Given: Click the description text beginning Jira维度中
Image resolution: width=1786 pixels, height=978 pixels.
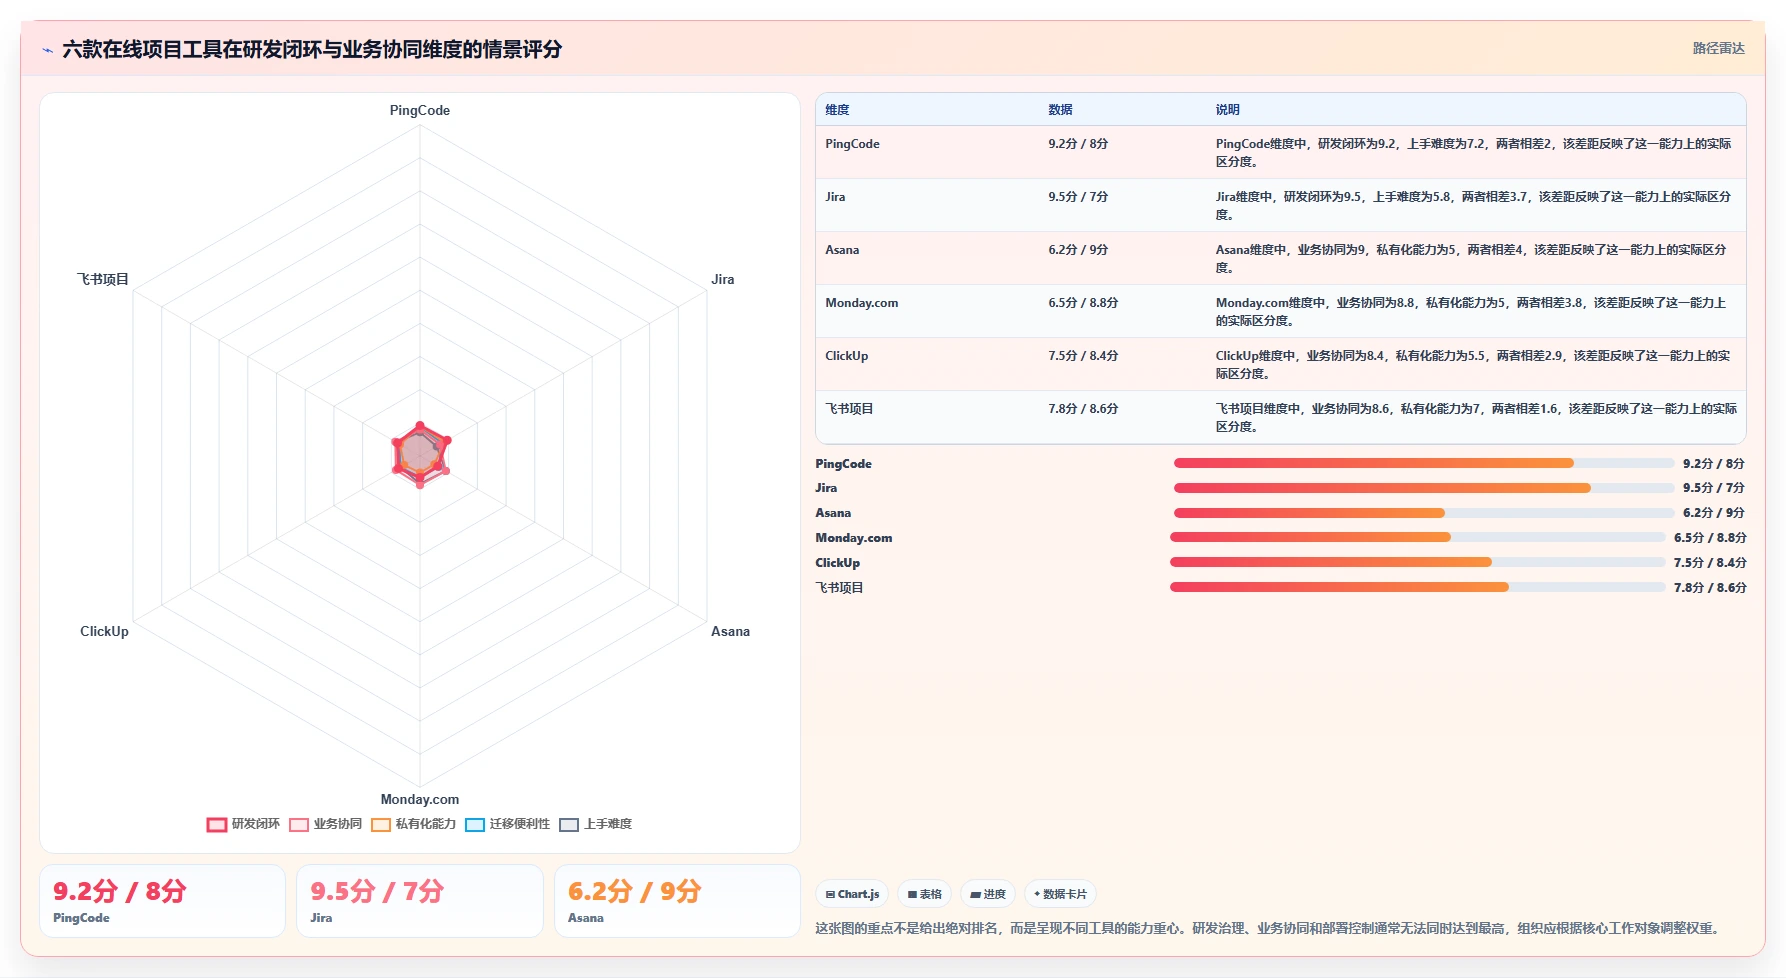Looking at the screenshot, I should point(1474,205).
